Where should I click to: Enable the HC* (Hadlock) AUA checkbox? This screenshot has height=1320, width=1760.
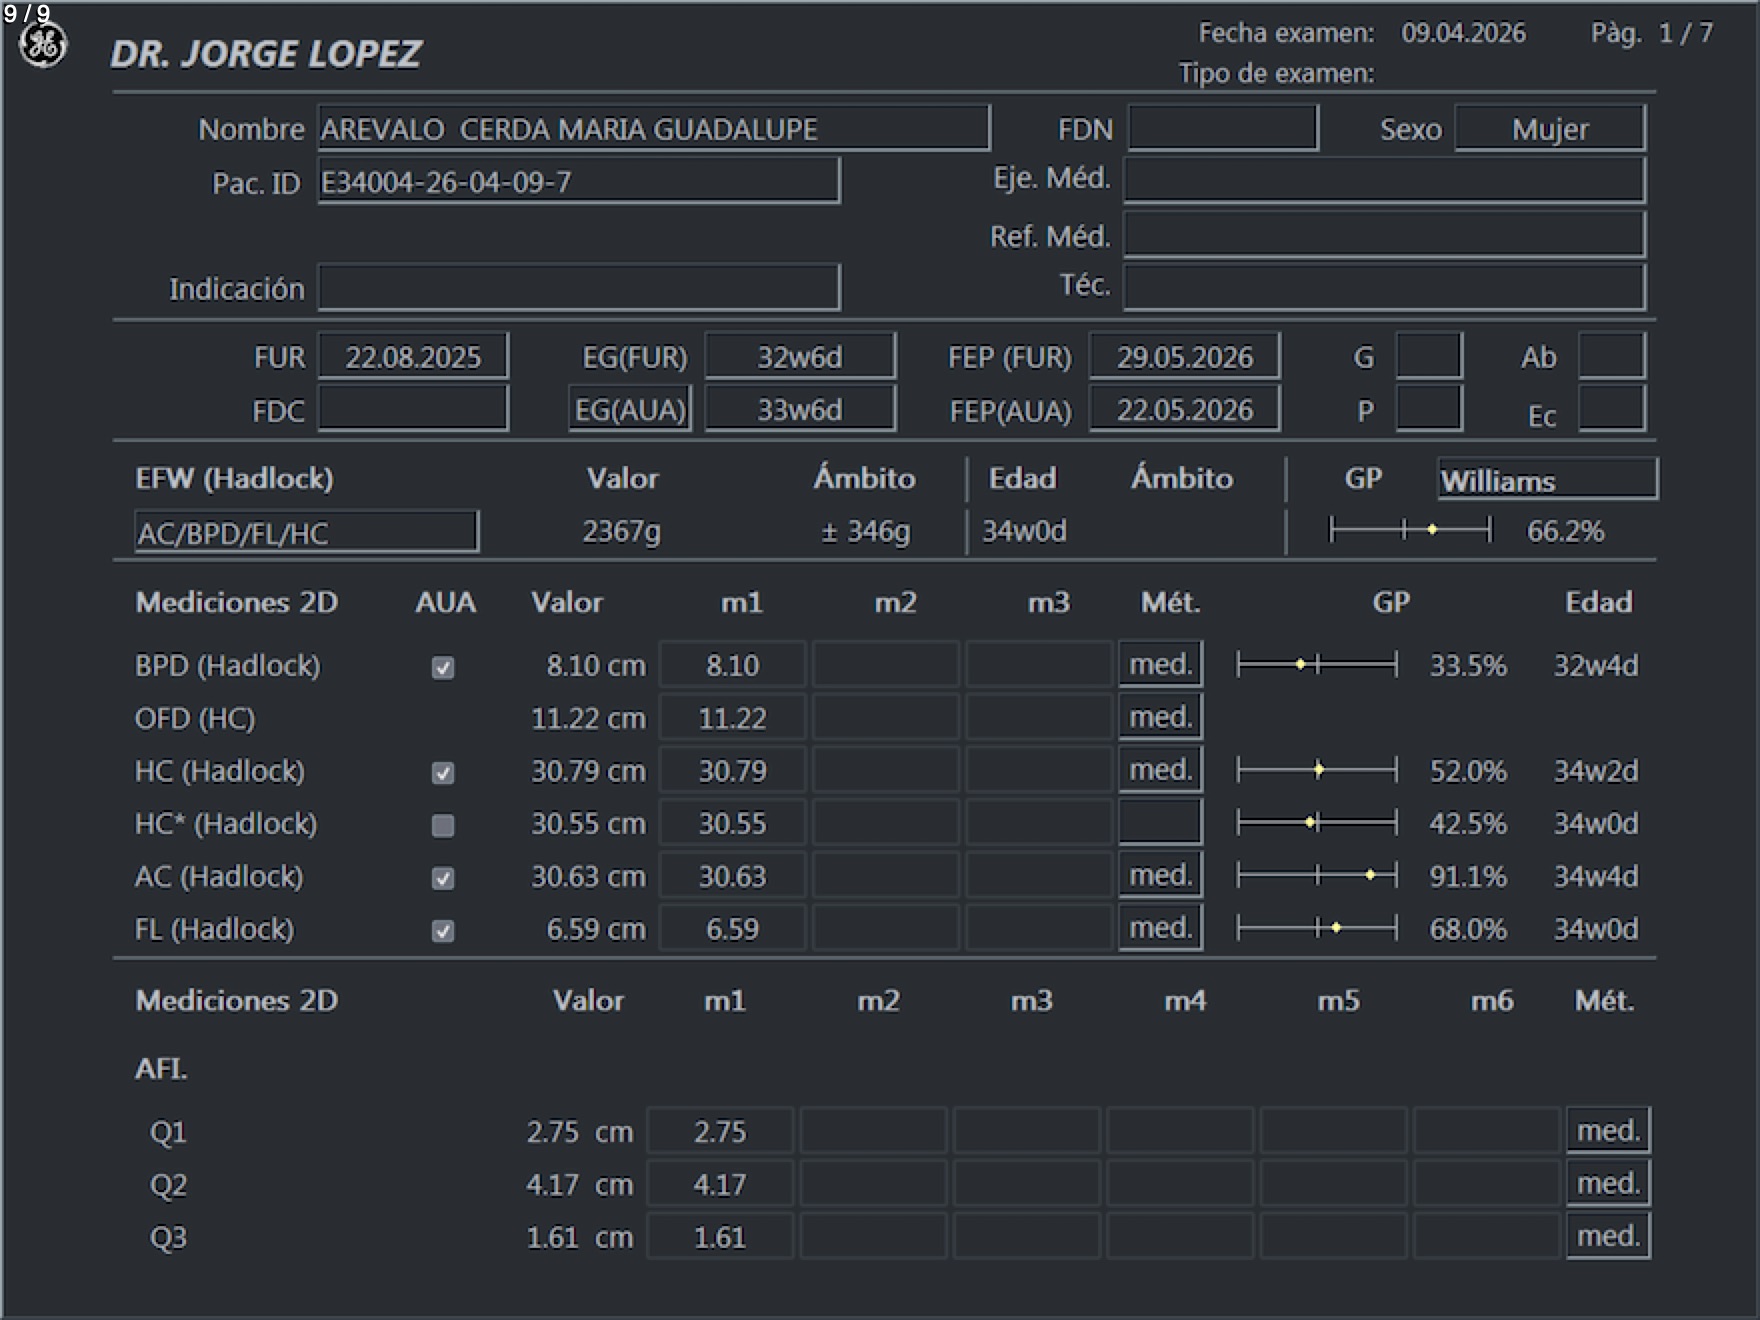[x=443, y=825]
